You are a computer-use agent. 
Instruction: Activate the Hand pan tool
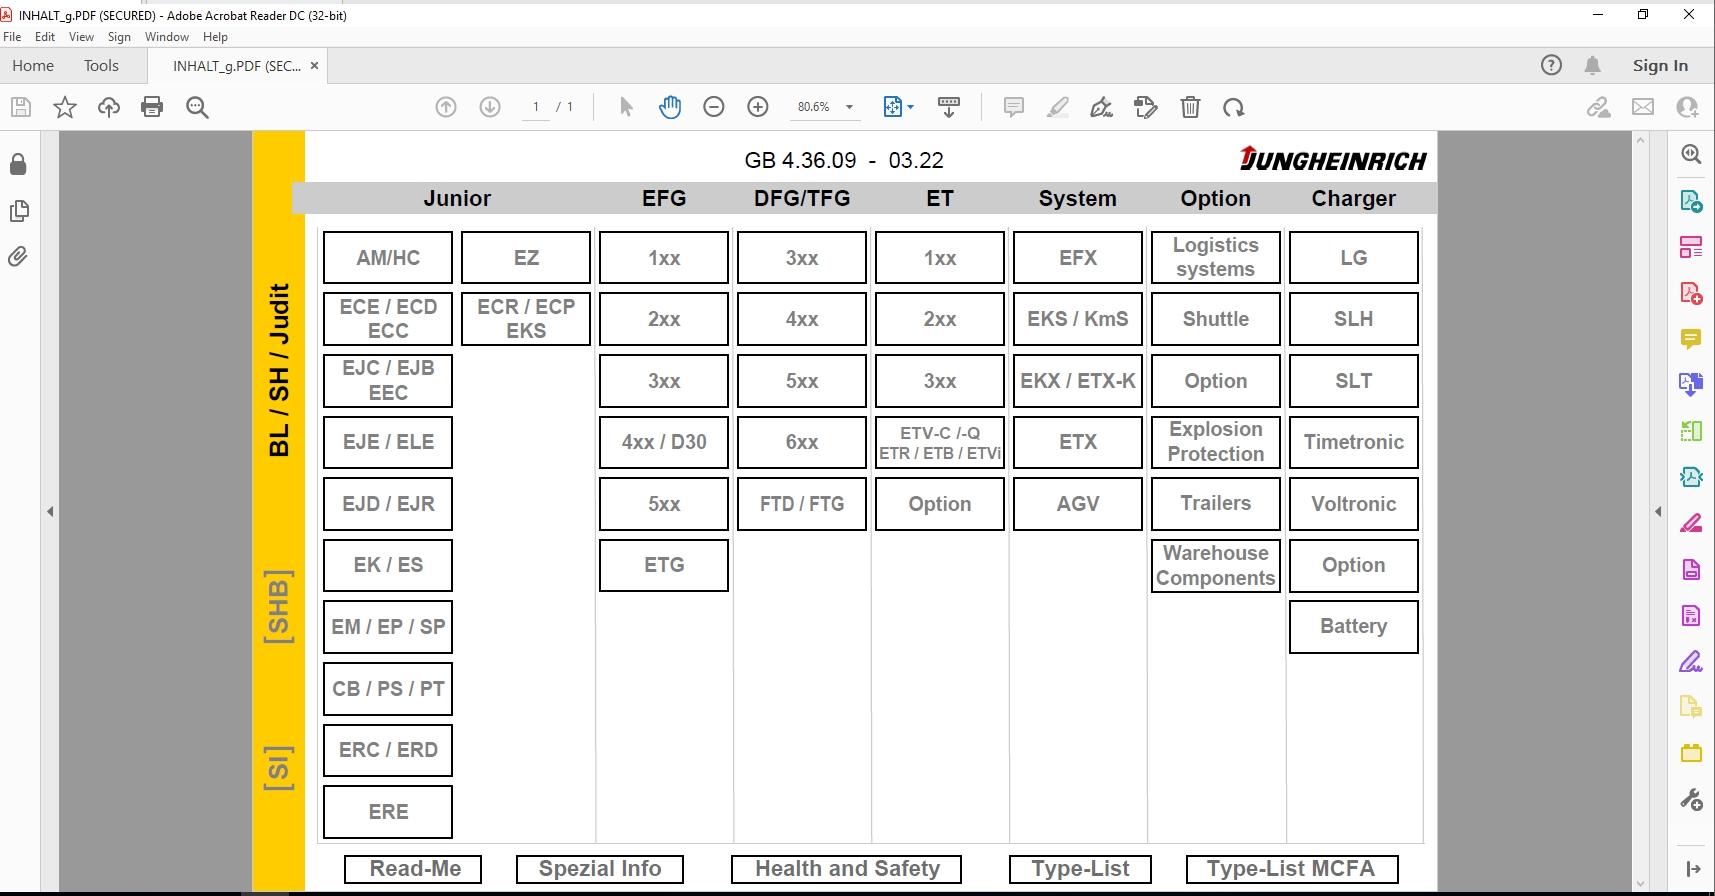[x=670, y=107]
